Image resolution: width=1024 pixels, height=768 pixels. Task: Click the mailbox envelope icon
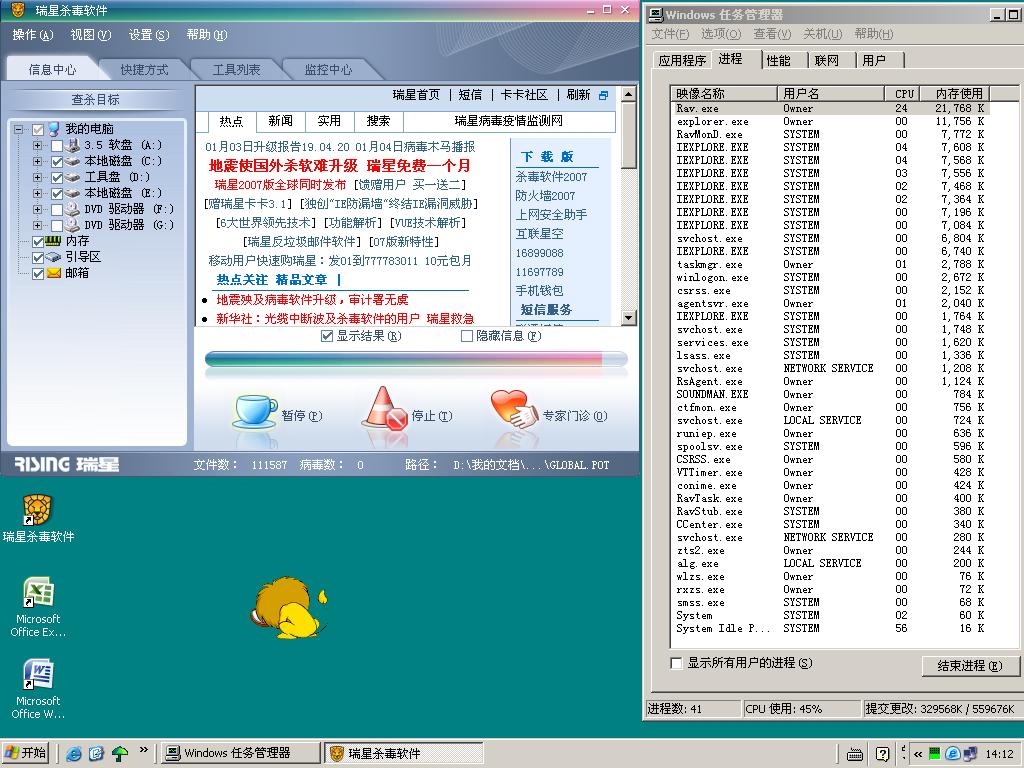click(x=54, y=273)
